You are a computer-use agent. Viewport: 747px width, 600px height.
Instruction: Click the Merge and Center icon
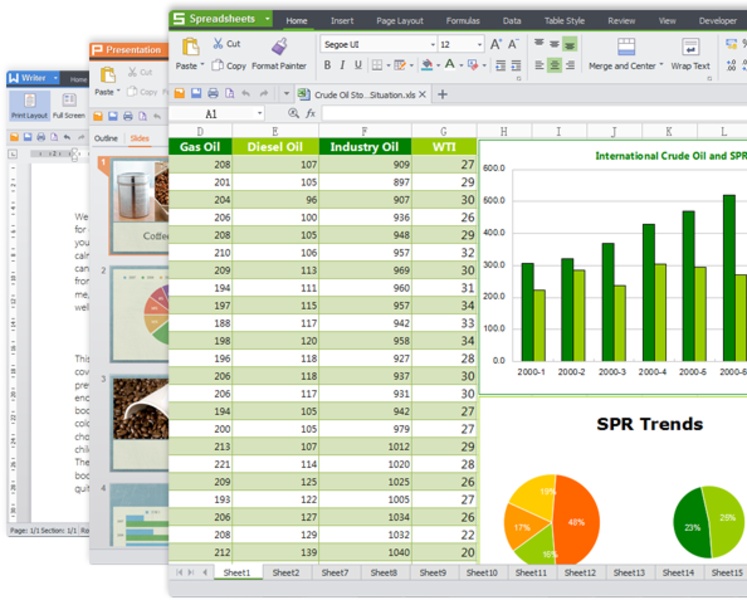626,47
